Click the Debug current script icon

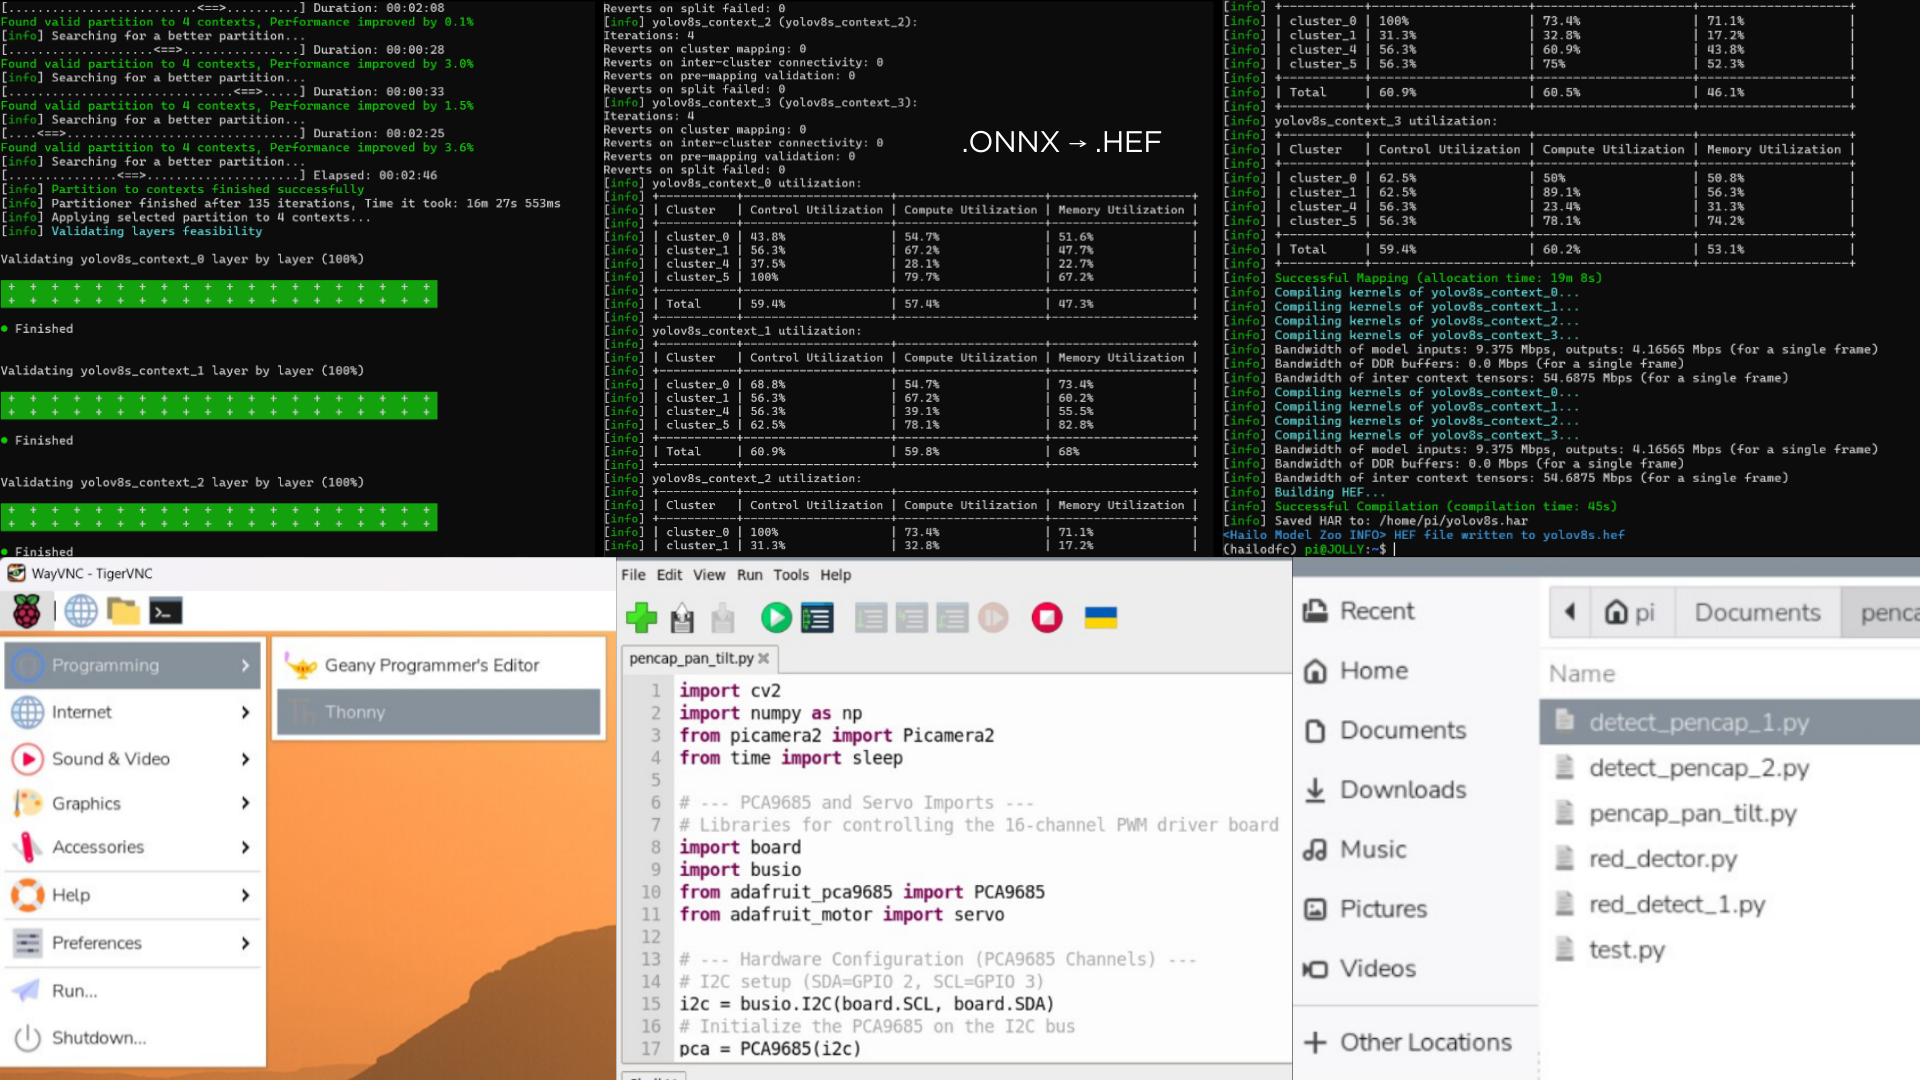(817, 618)
